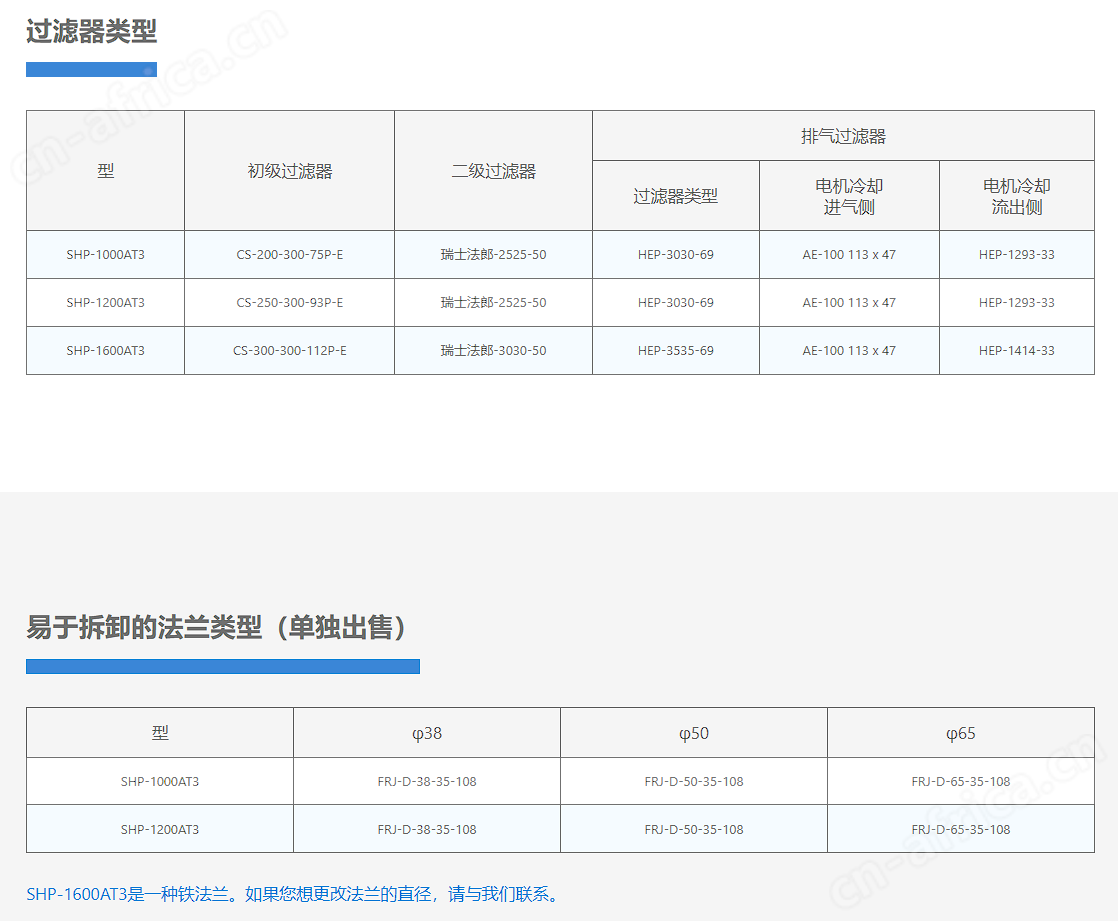Click SHP-1200AT3 in the filter table

tap(106, 302)
